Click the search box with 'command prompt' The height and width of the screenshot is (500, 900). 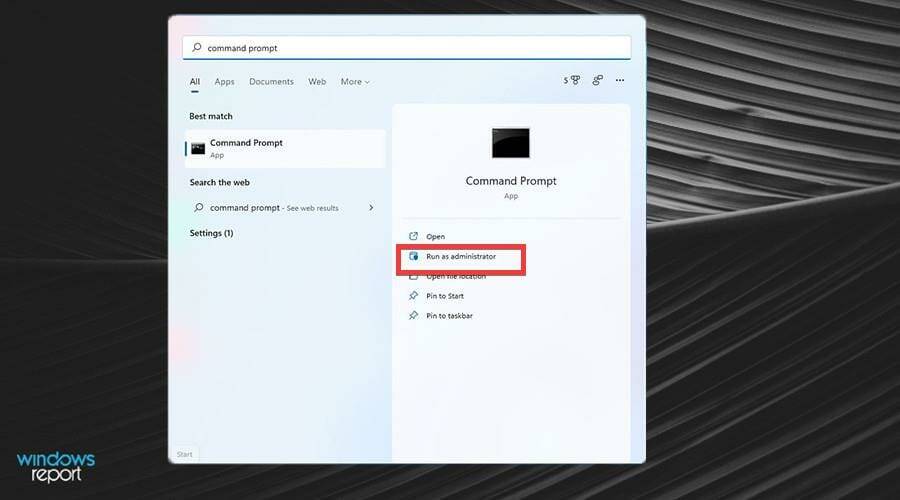click(406, 48)
